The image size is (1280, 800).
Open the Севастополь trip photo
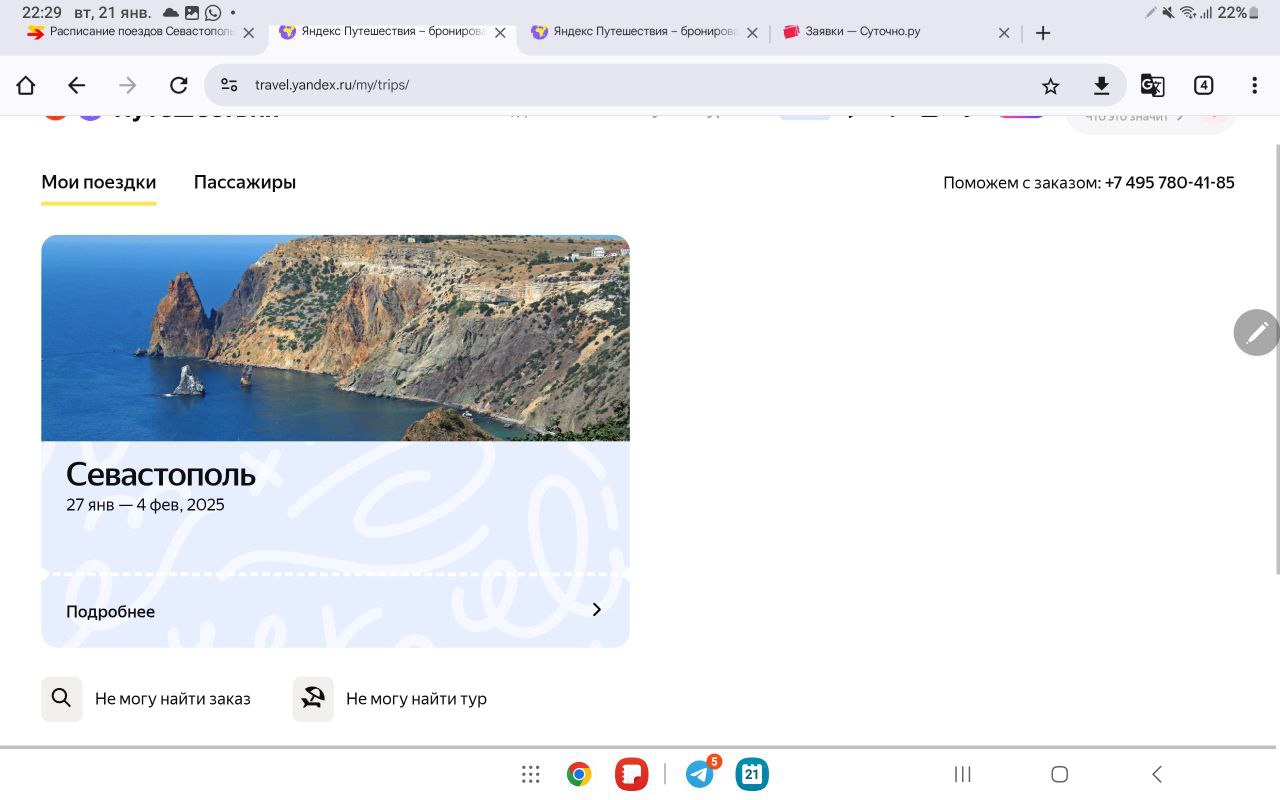(335, 338)
